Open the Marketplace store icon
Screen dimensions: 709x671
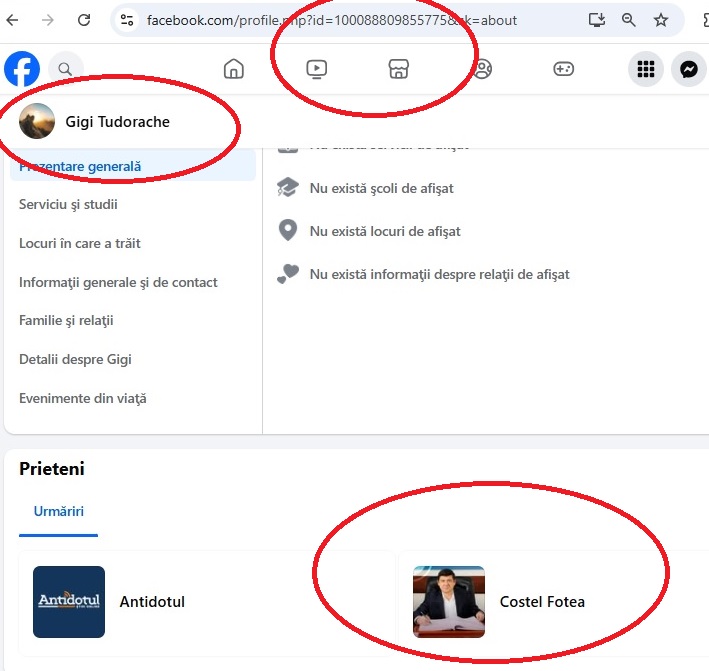tap(399, 69)
